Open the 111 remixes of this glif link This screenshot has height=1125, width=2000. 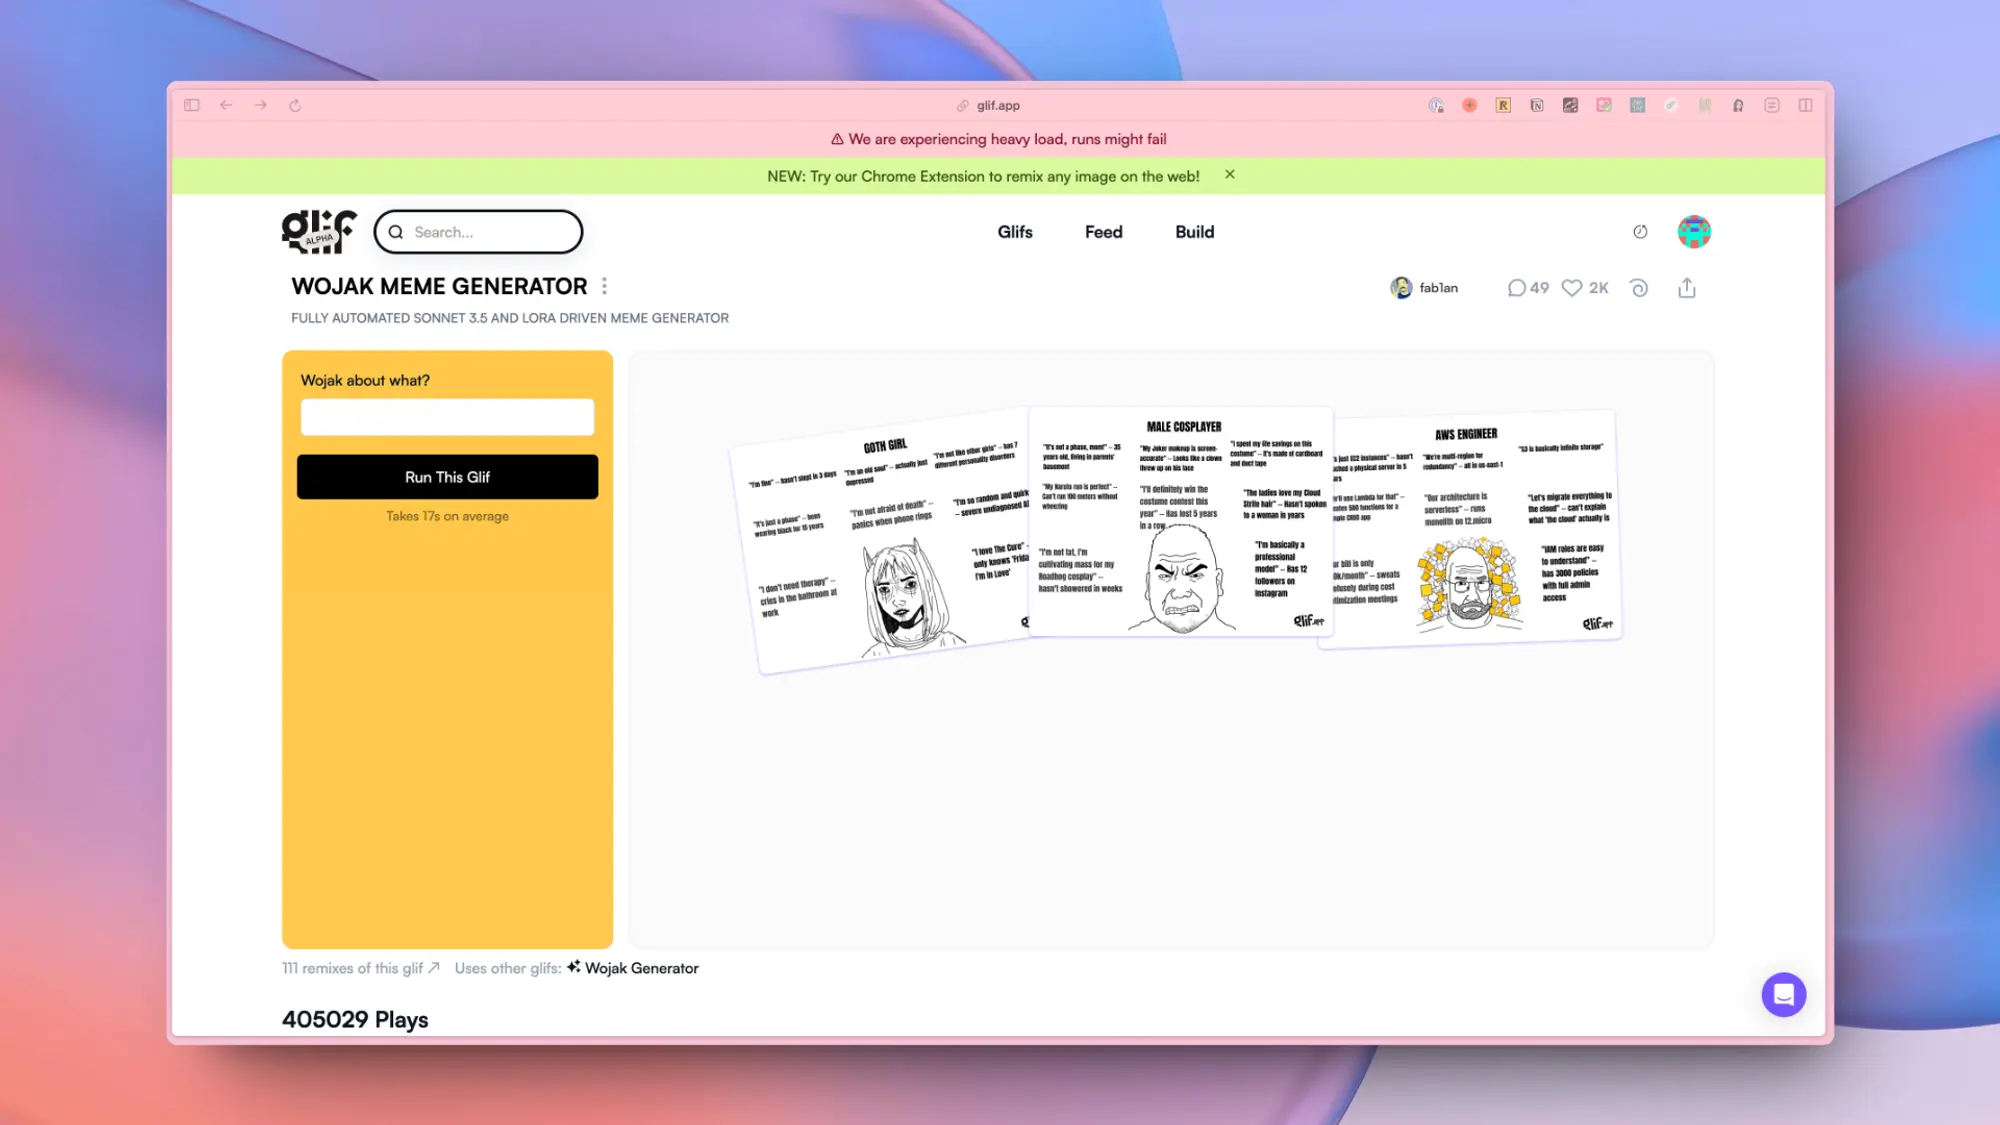coord(360,968)
